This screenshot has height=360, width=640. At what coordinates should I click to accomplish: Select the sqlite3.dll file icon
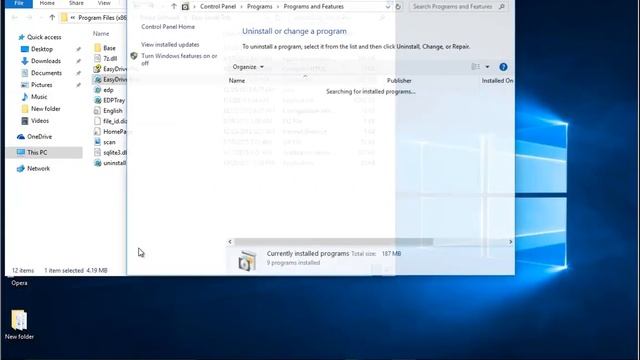coord(97,152)
